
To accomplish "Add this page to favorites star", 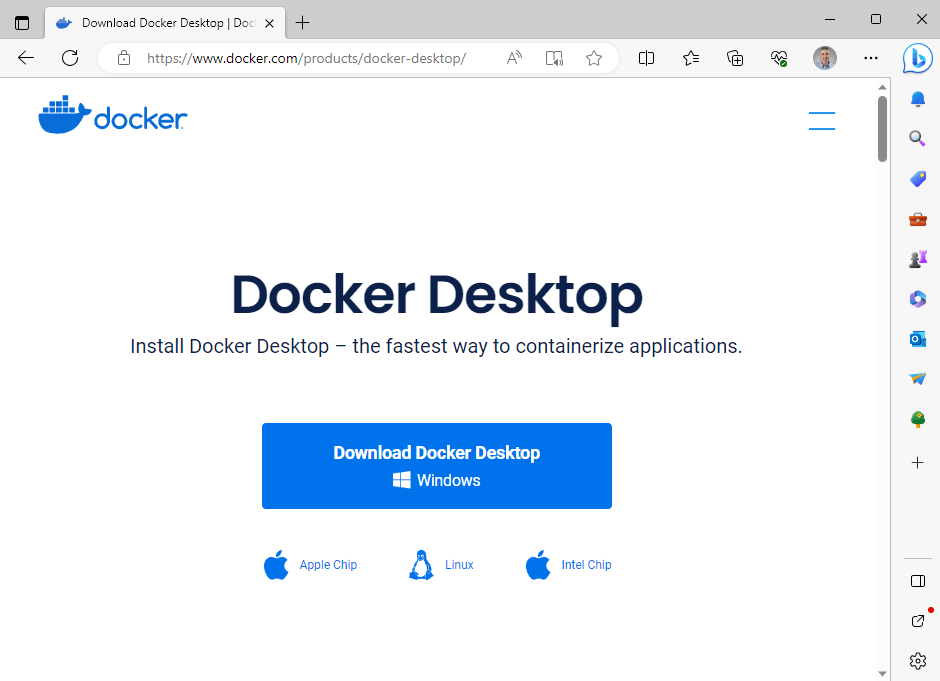I will (593, 58).
